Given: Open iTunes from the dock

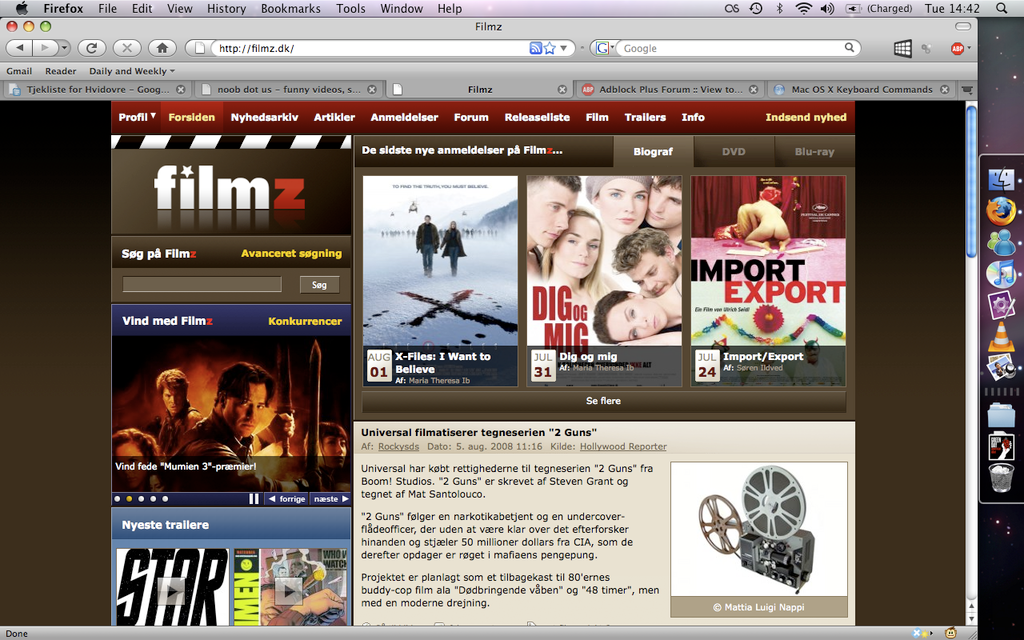Looking at the screenshot, I should point(1001,274).
